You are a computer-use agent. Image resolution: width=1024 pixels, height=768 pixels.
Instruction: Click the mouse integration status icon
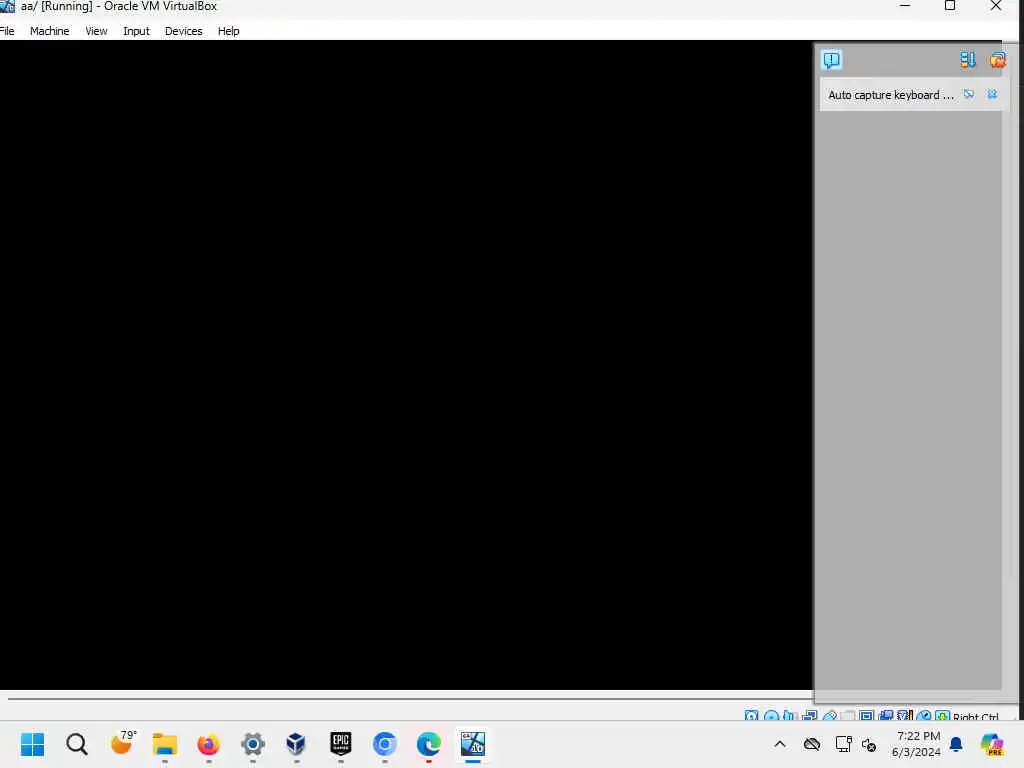pos(923,716)
